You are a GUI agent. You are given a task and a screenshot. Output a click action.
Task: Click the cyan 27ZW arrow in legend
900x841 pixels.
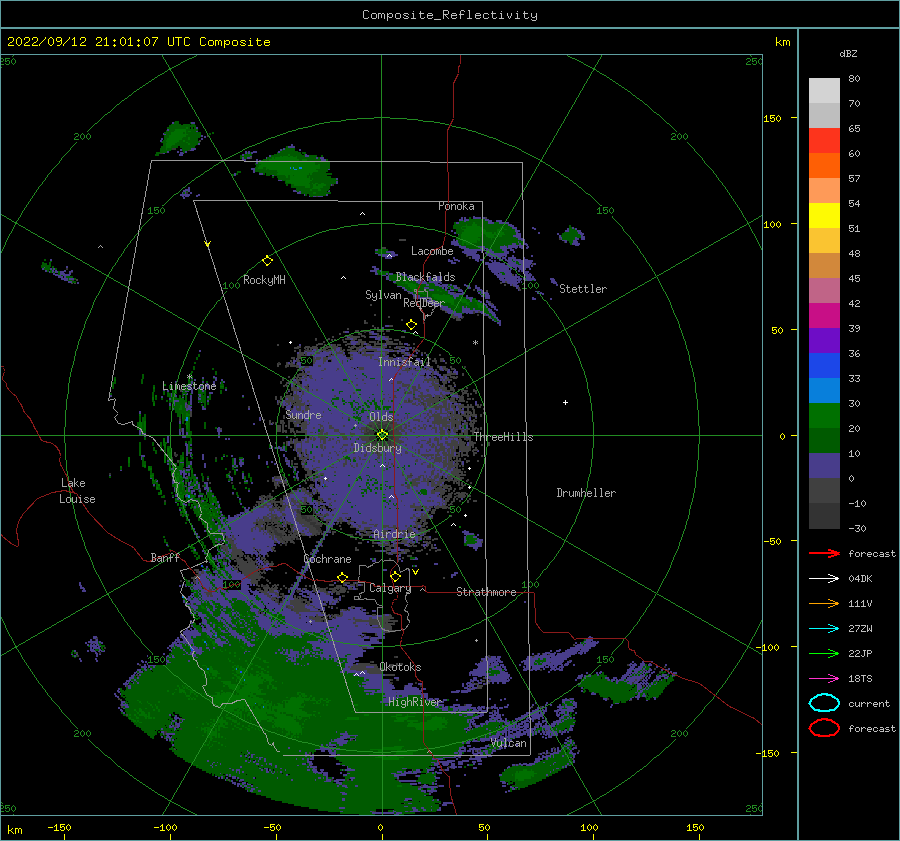click(824, 629)
